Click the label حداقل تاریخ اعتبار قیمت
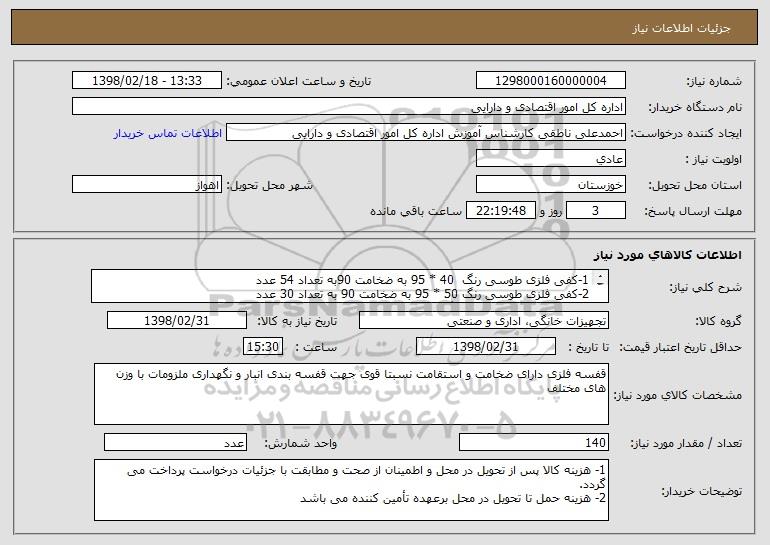770x545 pixels. 681,348
